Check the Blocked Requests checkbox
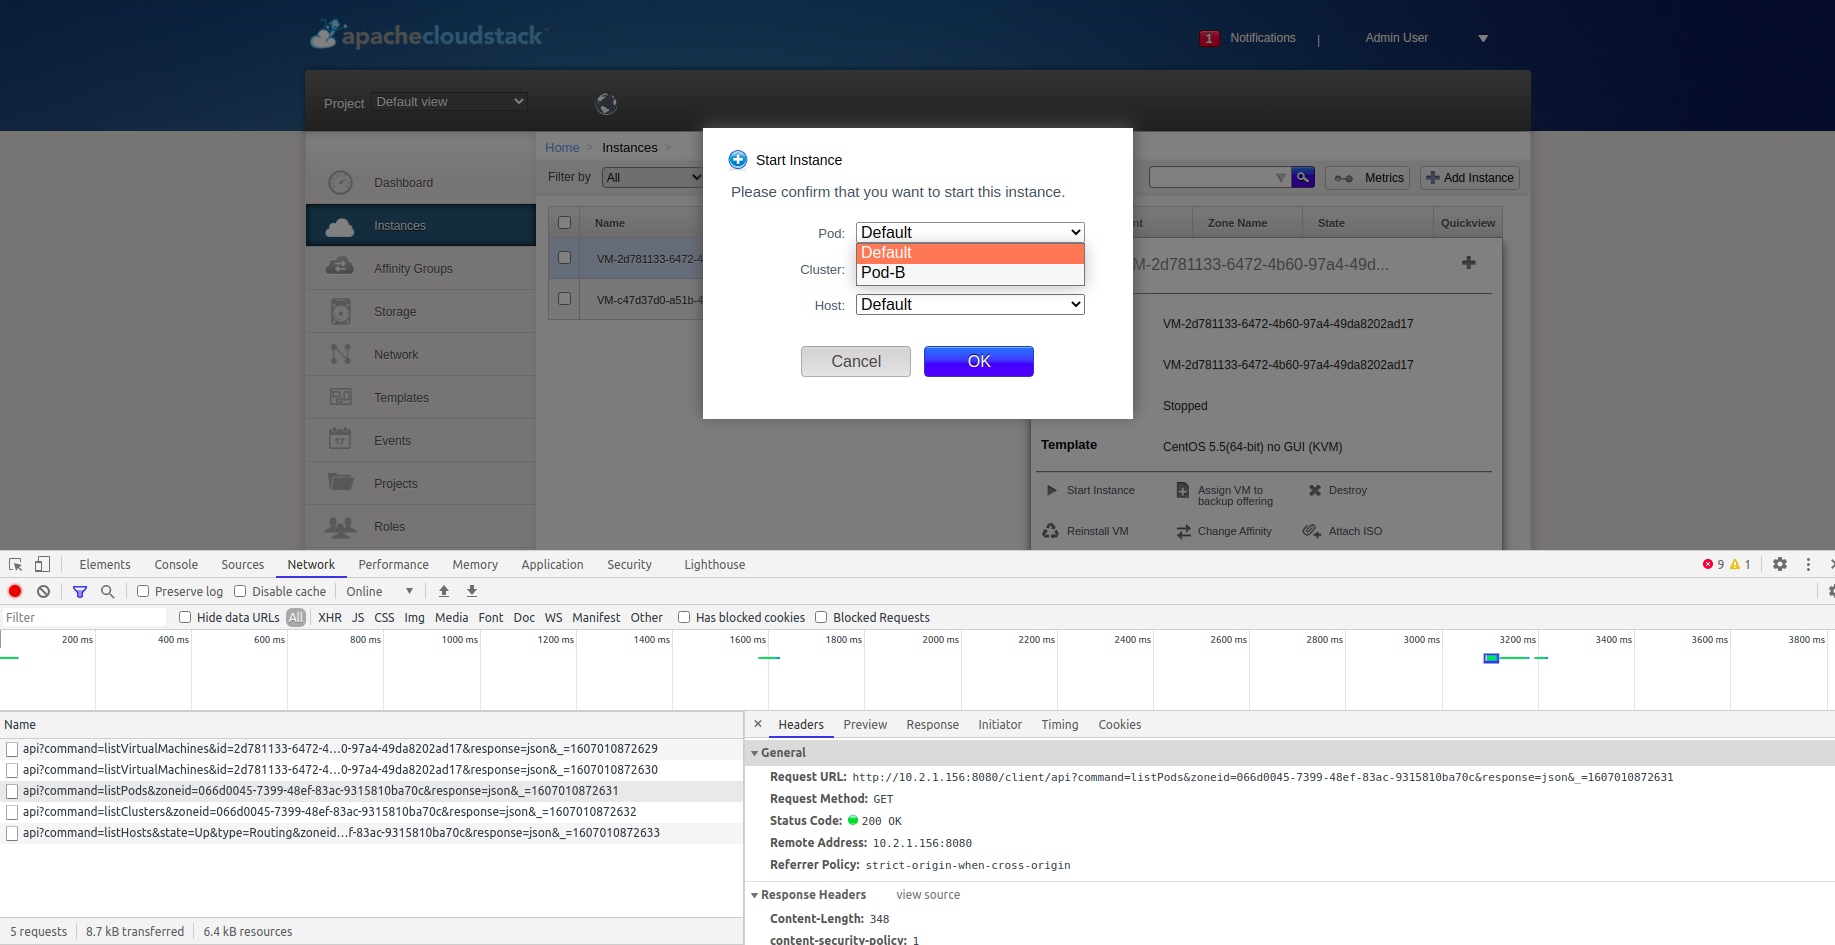The image size is (1835, 945). (821, 617)
